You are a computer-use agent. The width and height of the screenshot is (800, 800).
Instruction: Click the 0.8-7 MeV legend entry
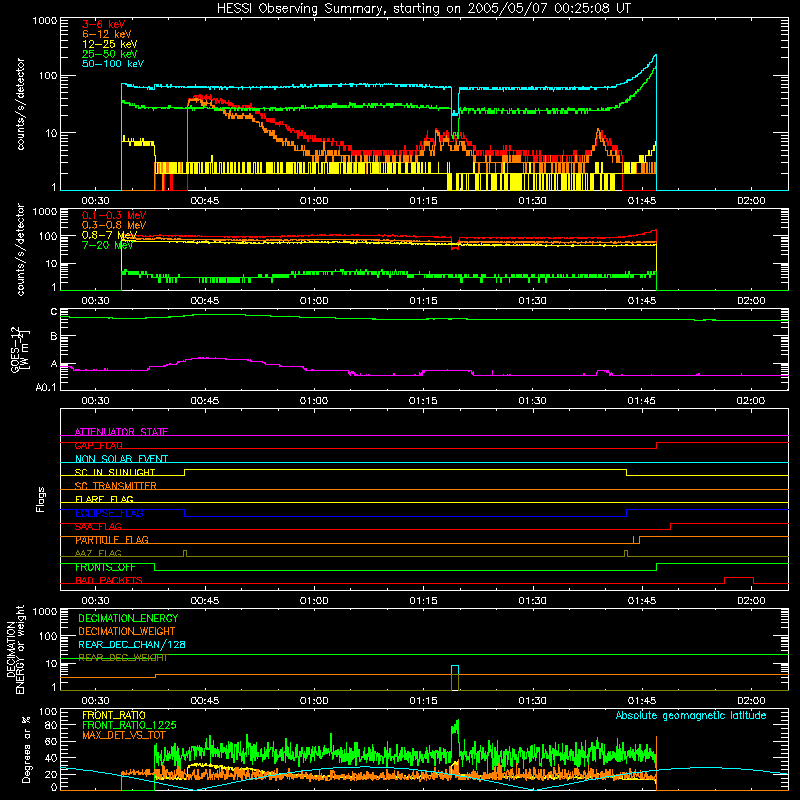pyautogui.click(x=109, y=235)
